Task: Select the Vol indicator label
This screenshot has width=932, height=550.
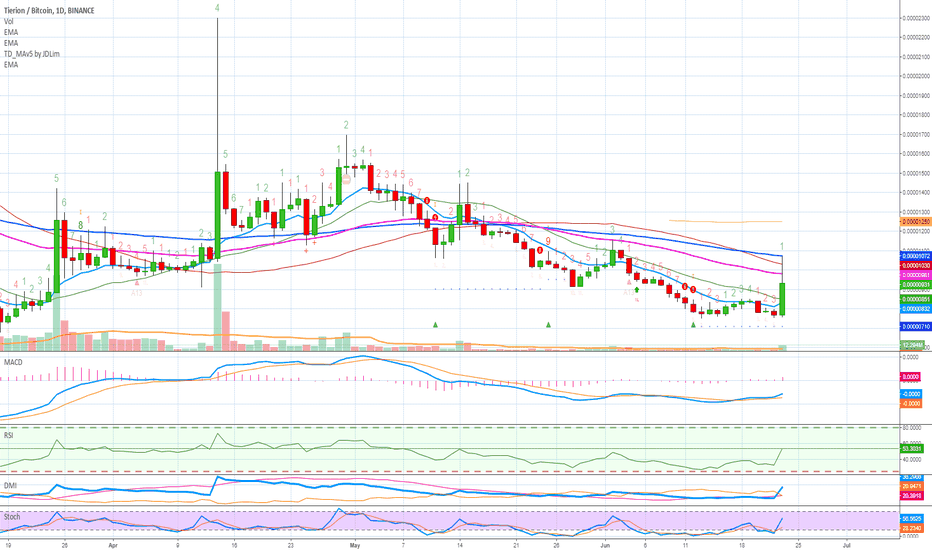Action: [8, 21]
